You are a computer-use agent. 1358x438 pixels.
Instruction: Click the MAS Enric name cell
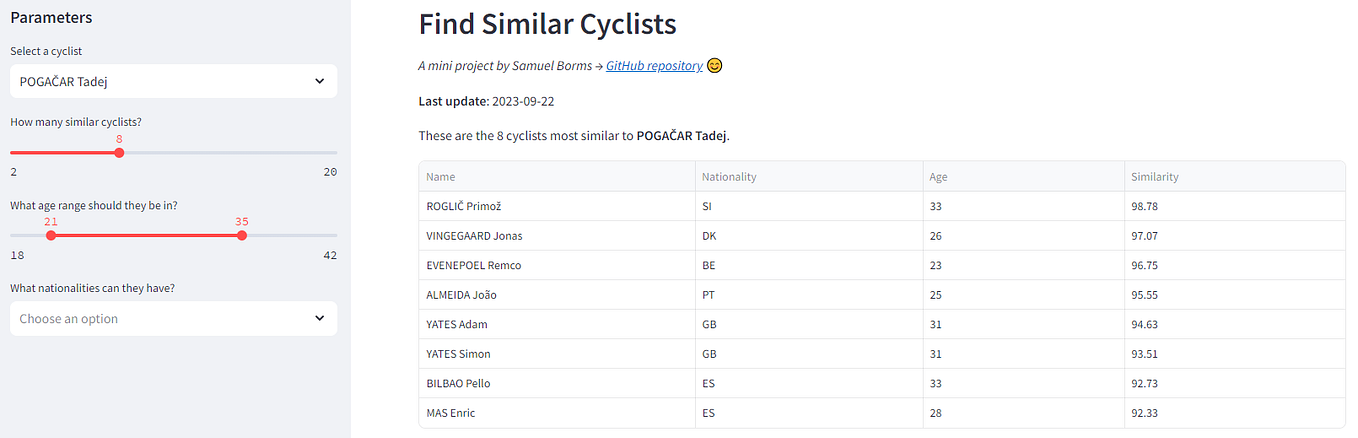(x=452, y=413)
